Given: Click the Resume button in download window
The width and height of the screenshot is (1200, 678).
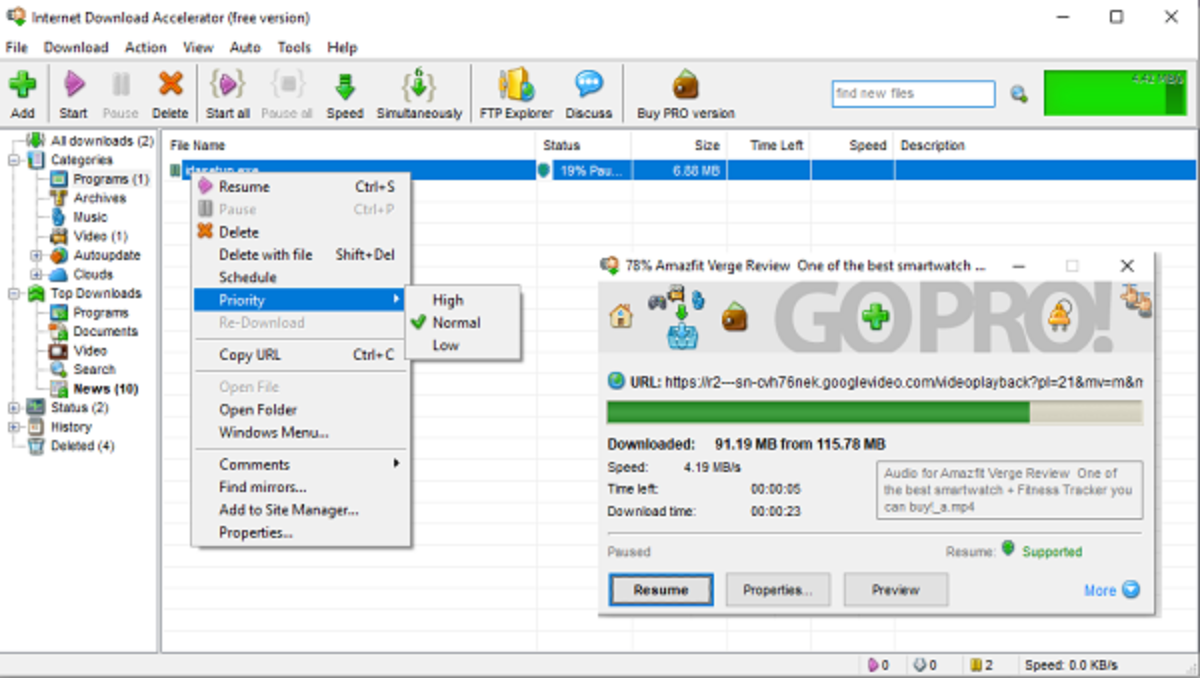Looking at the screenshot, I should point(661,590).
